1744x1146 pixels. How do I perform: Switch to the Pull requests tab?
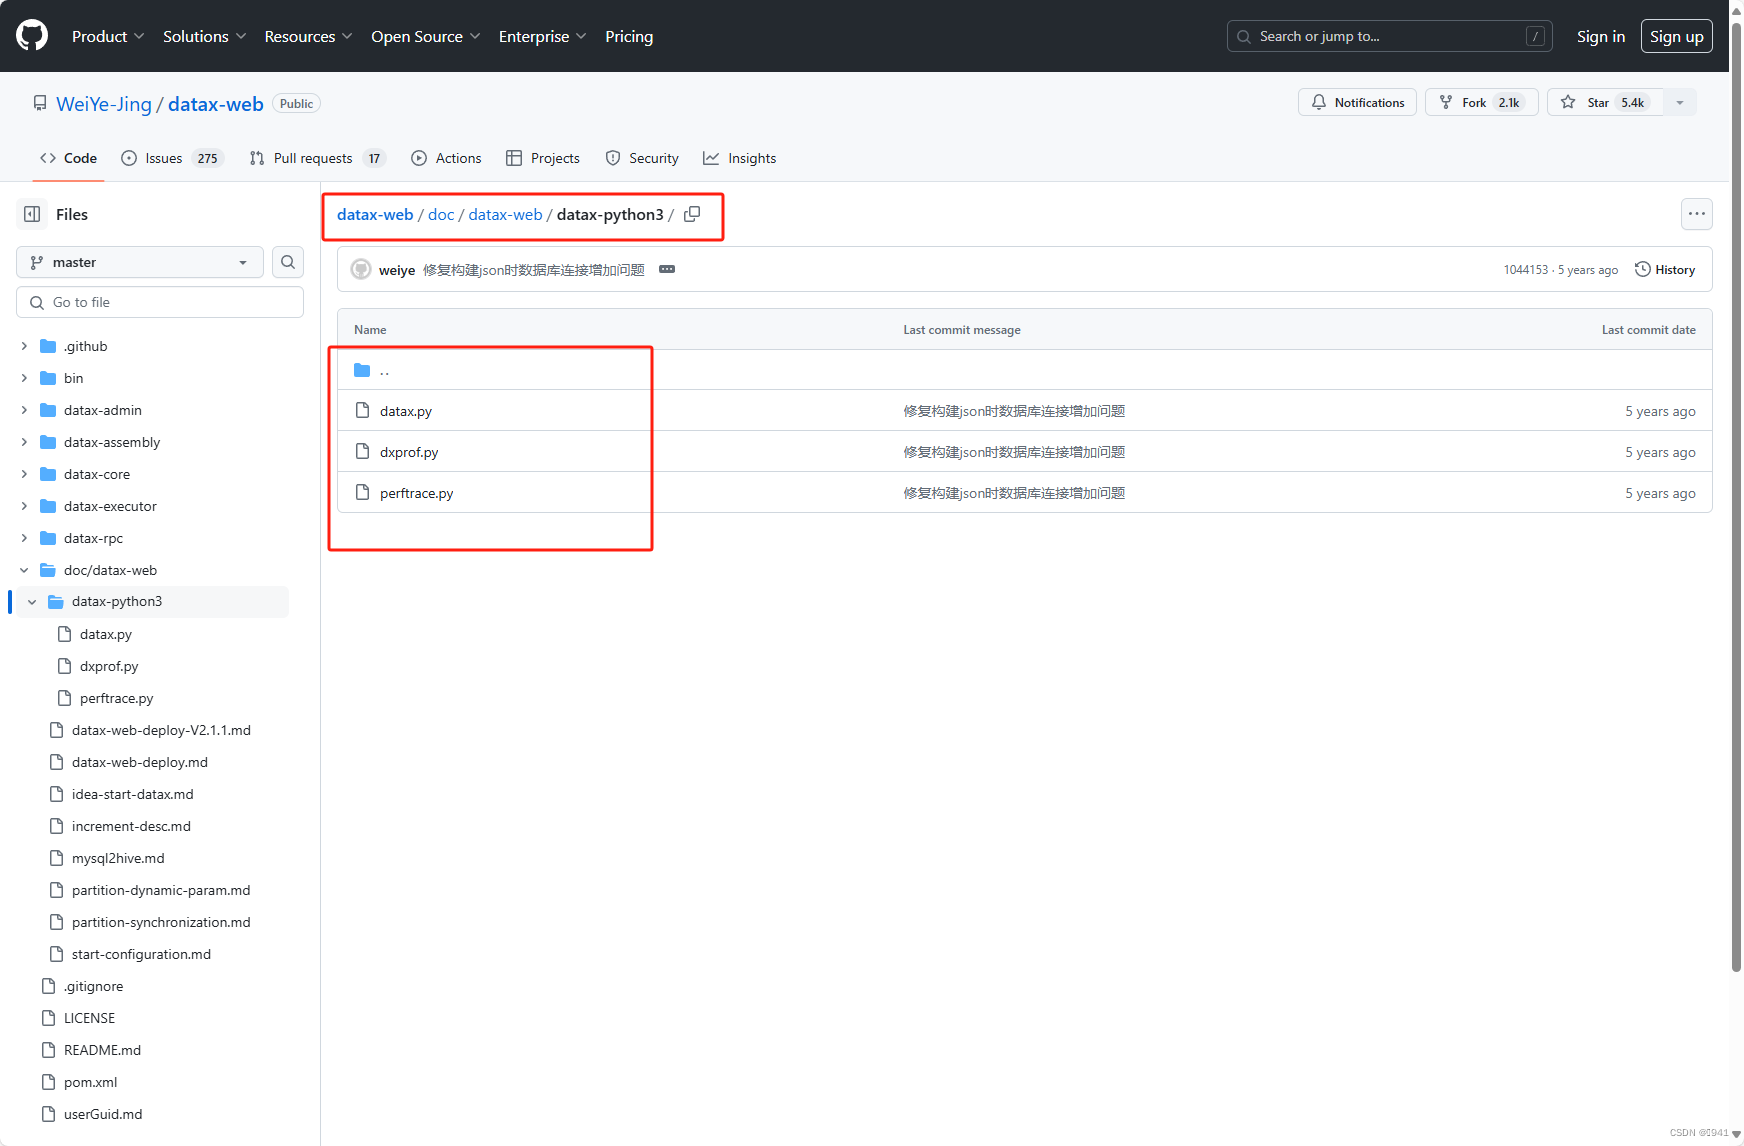pyautogui.click(x=317, y=158)
